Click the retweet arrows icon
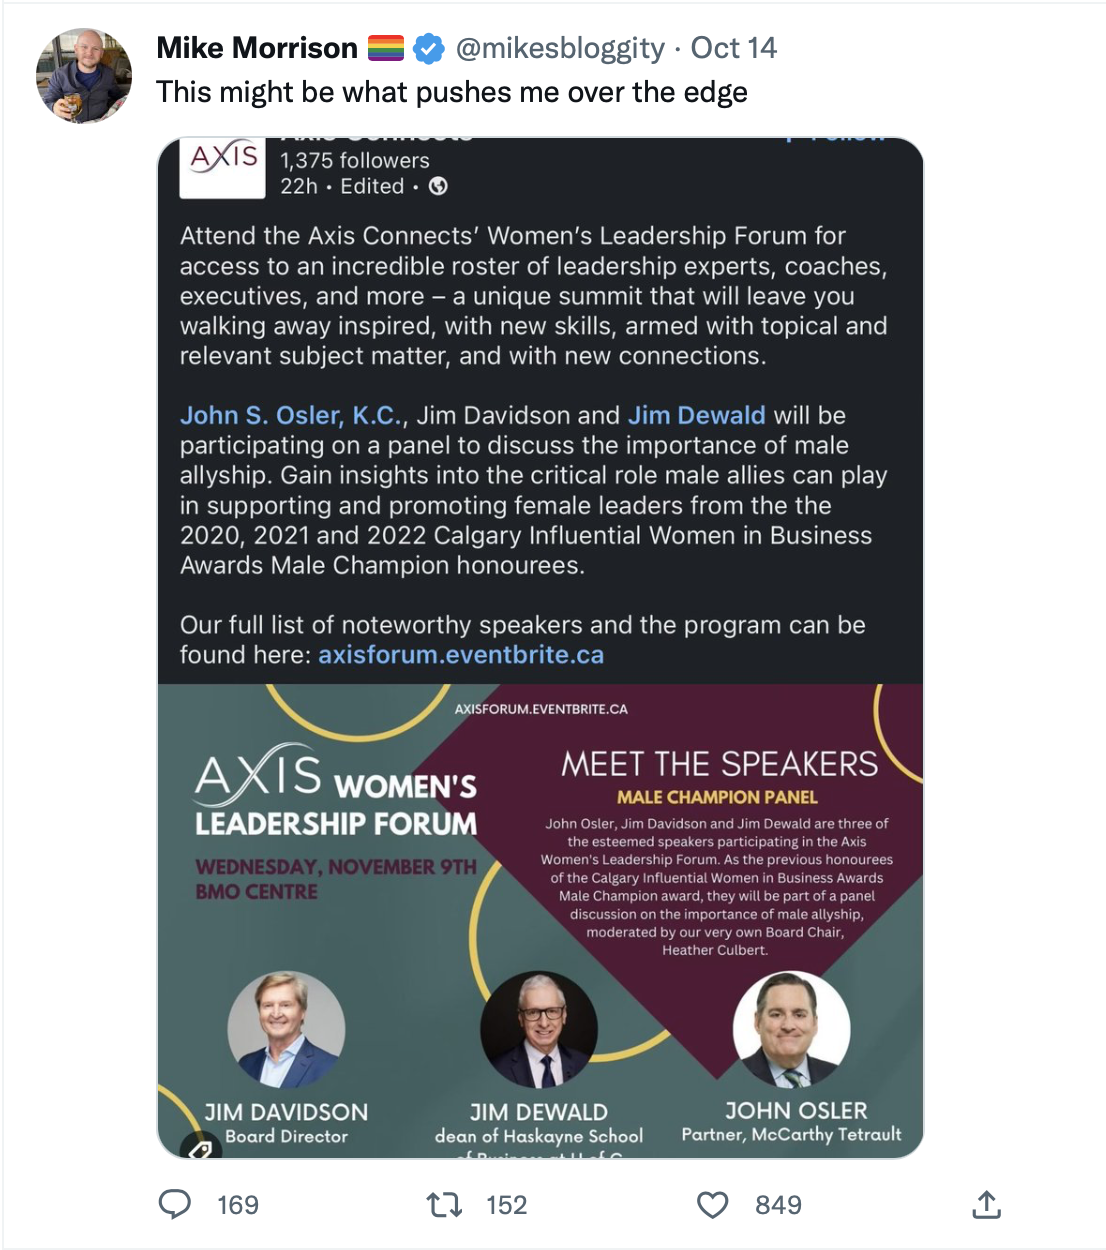The image size is (1106, 1250). 444,1204
